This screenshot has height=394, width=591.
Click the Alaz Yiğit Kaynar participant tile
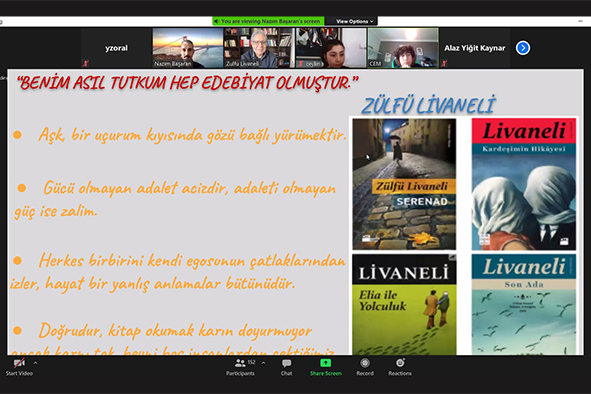475,48
